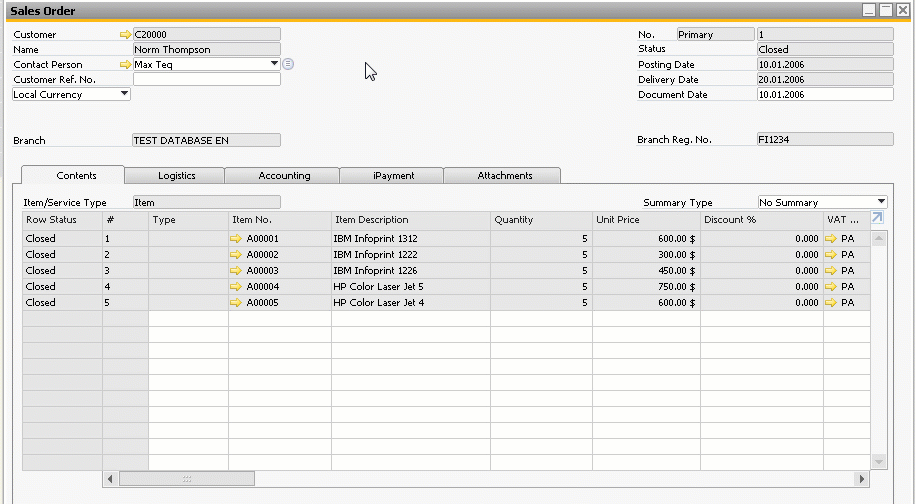
Task: Click the Item No. column header
Action: (280, 220)
